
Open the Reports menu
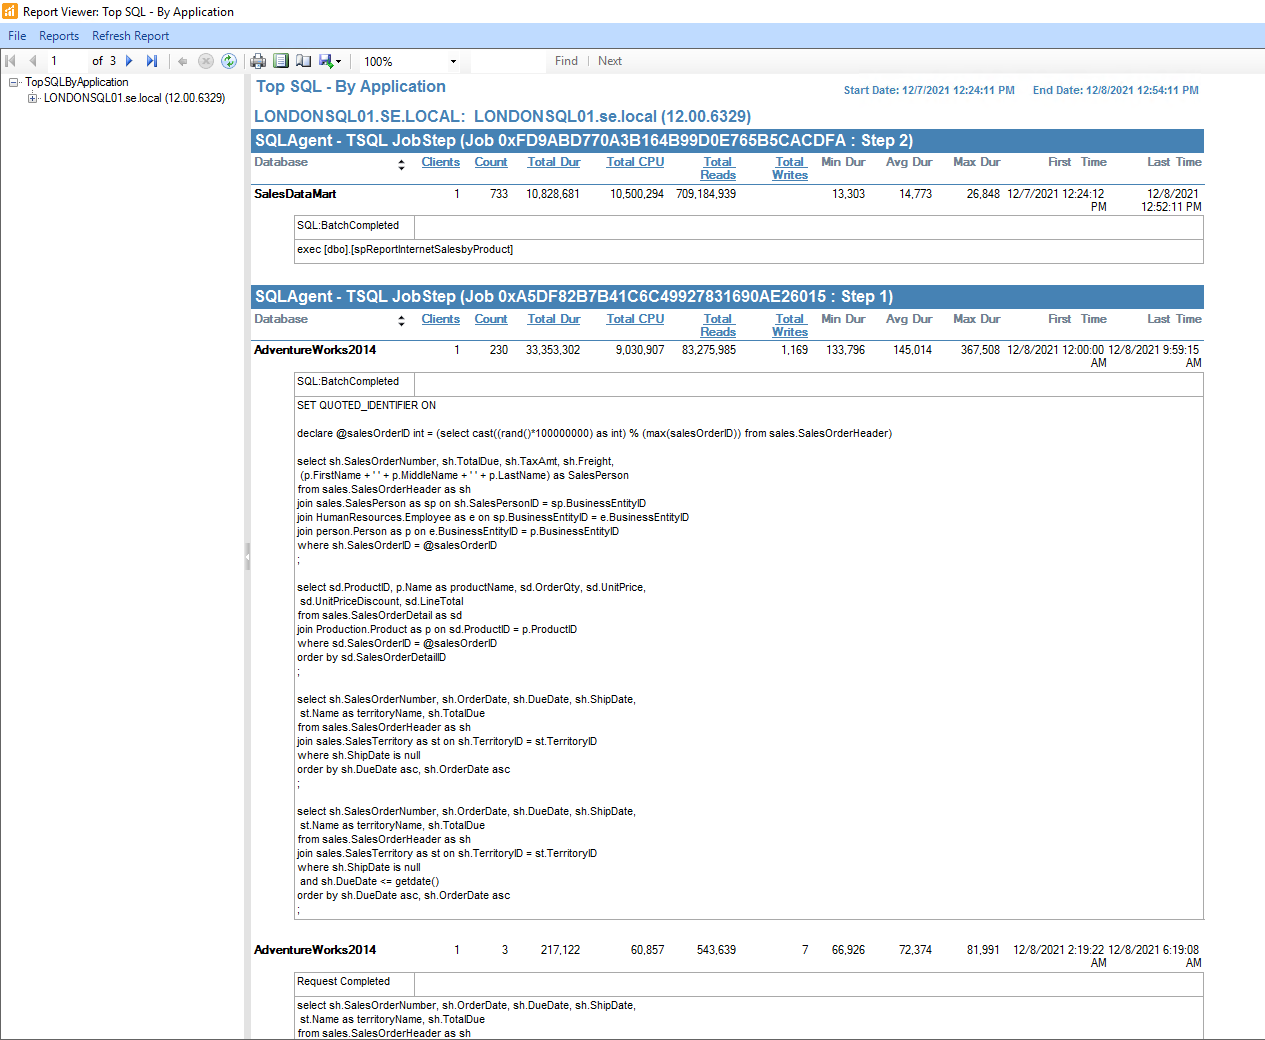pos(59,36)
